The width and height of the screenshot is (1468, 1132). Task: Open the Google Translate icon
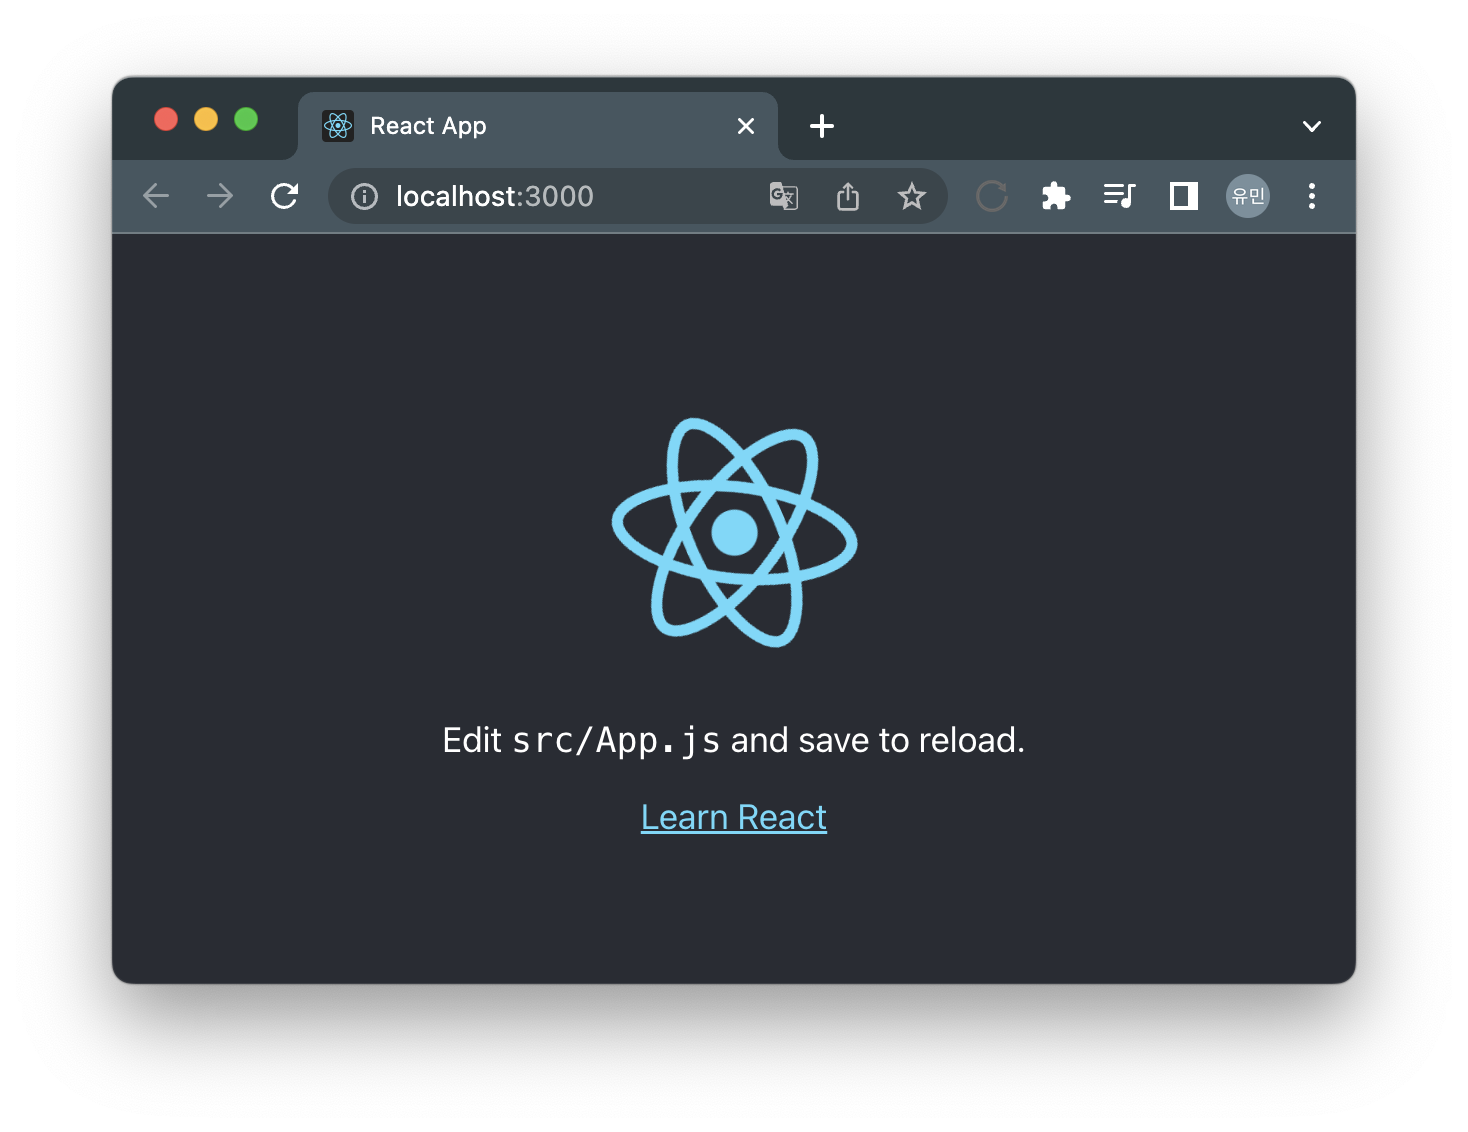pos(784,196)
